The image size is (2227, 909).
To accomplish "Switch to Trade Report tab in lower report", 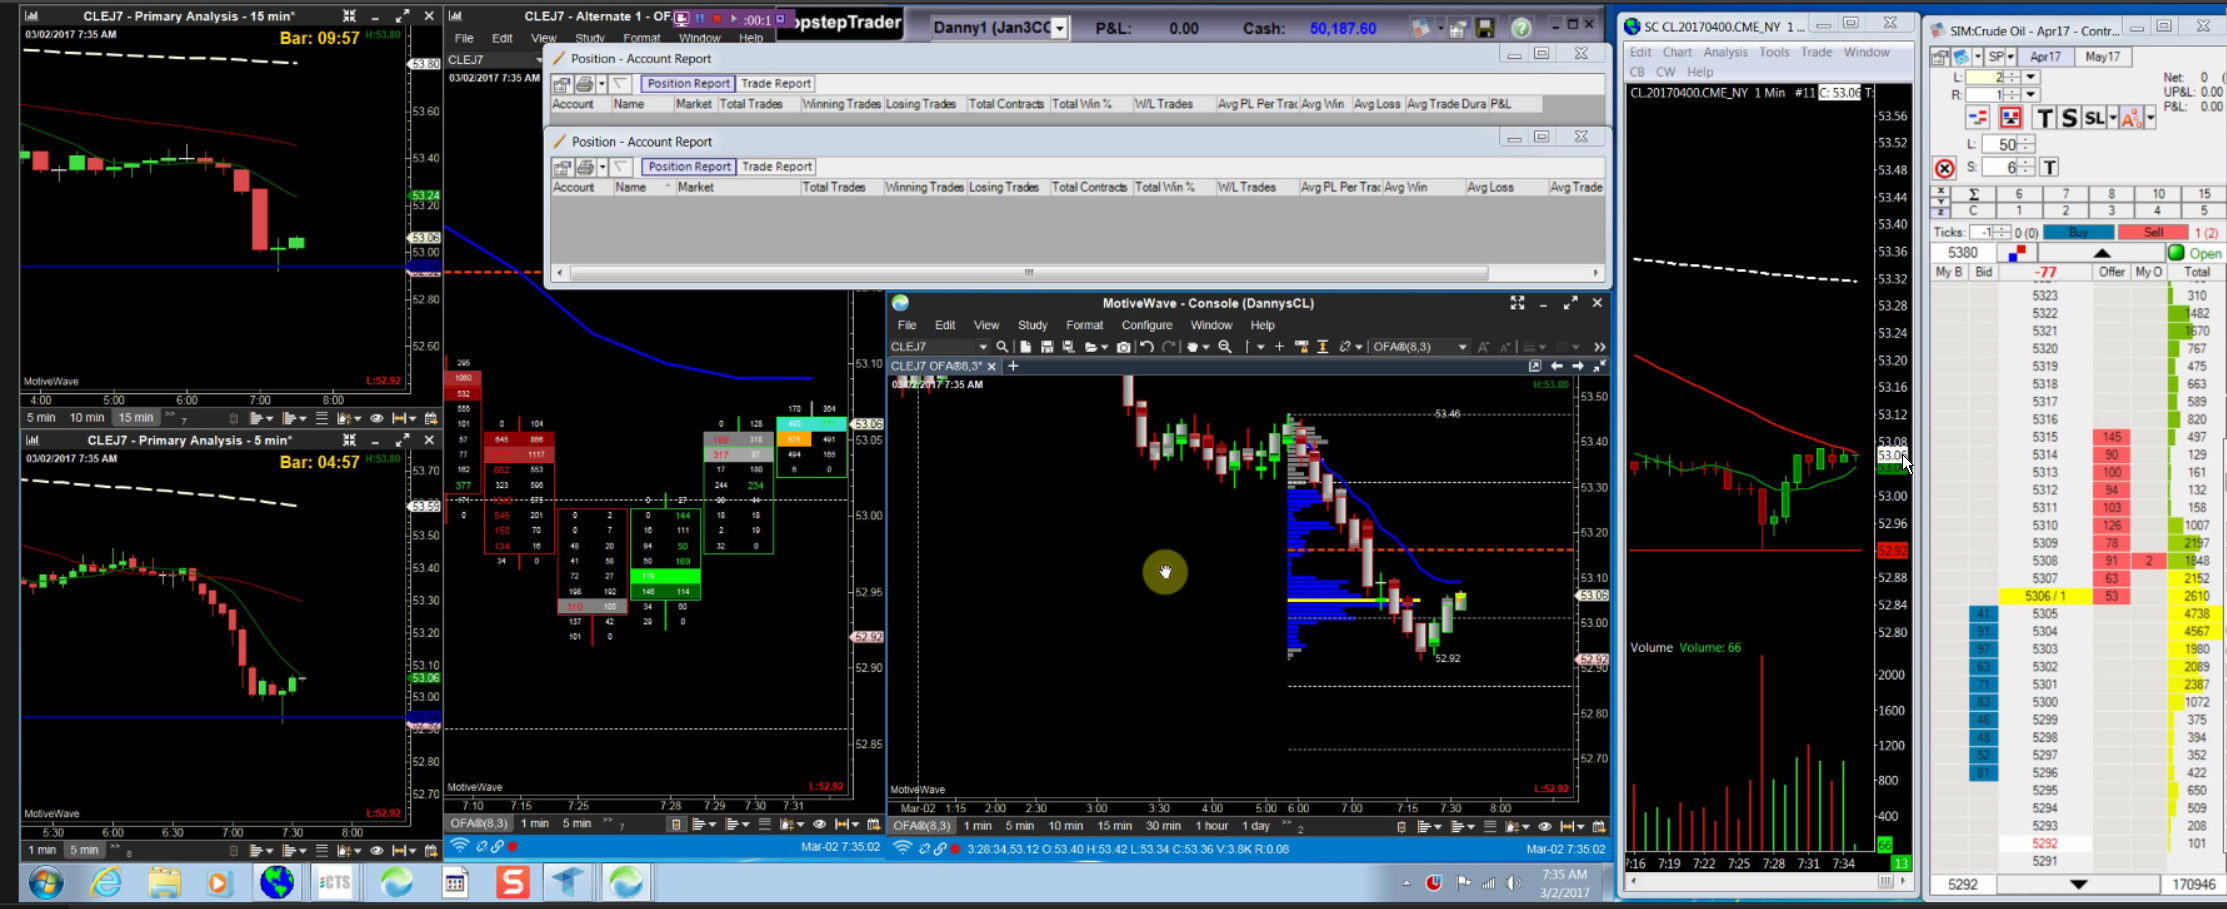I will (776, 167).
